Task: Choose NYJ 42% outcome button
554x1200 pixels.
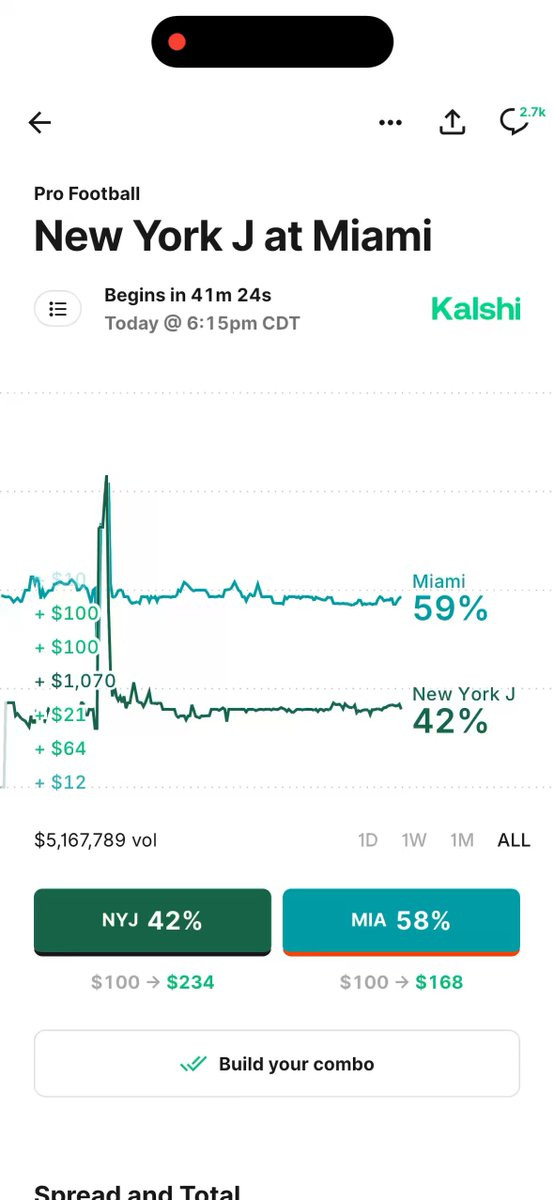Action: [152, 921]
